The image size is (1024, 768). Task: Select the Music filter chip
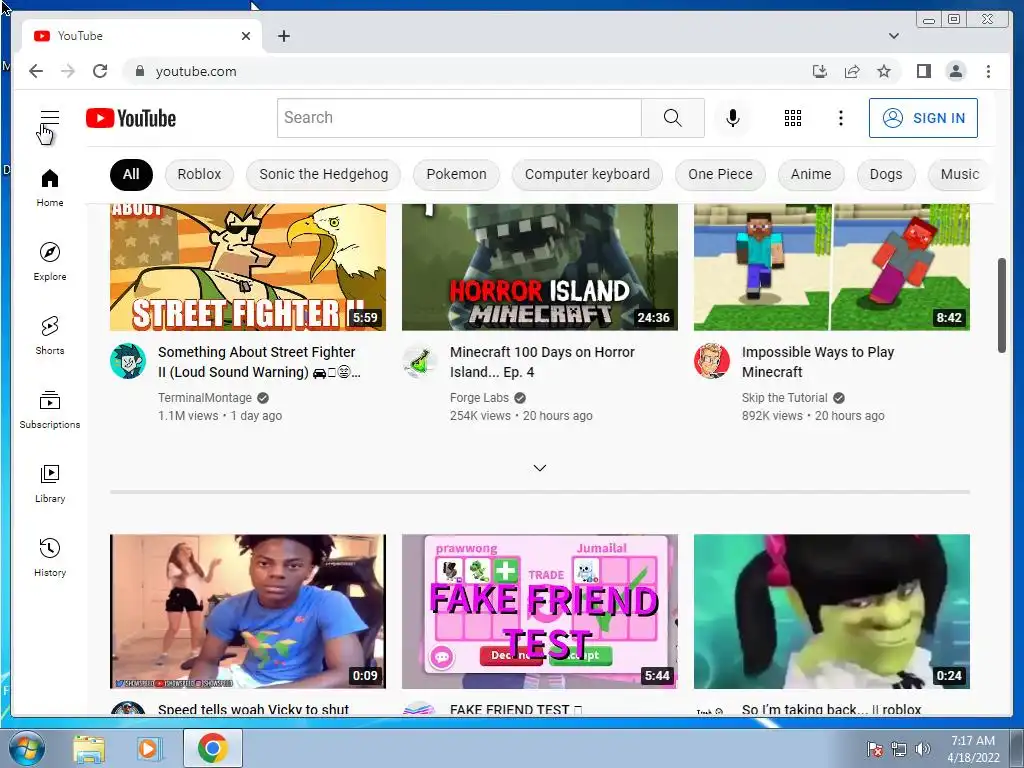click(x=960, y=174)
